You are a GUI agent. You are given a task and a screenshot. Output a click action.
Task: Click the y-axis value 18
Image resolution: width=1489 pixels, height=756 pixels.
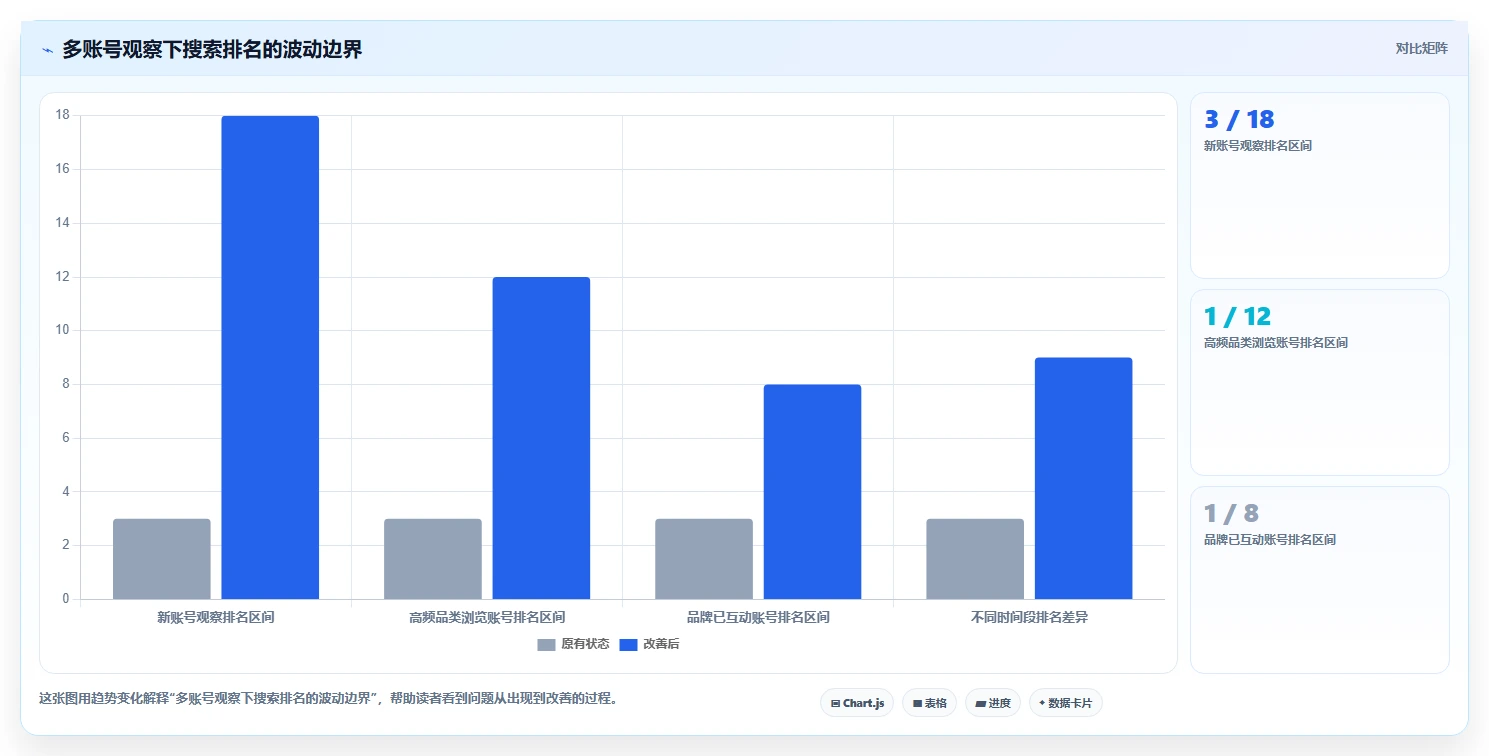[x=63, y=115]
